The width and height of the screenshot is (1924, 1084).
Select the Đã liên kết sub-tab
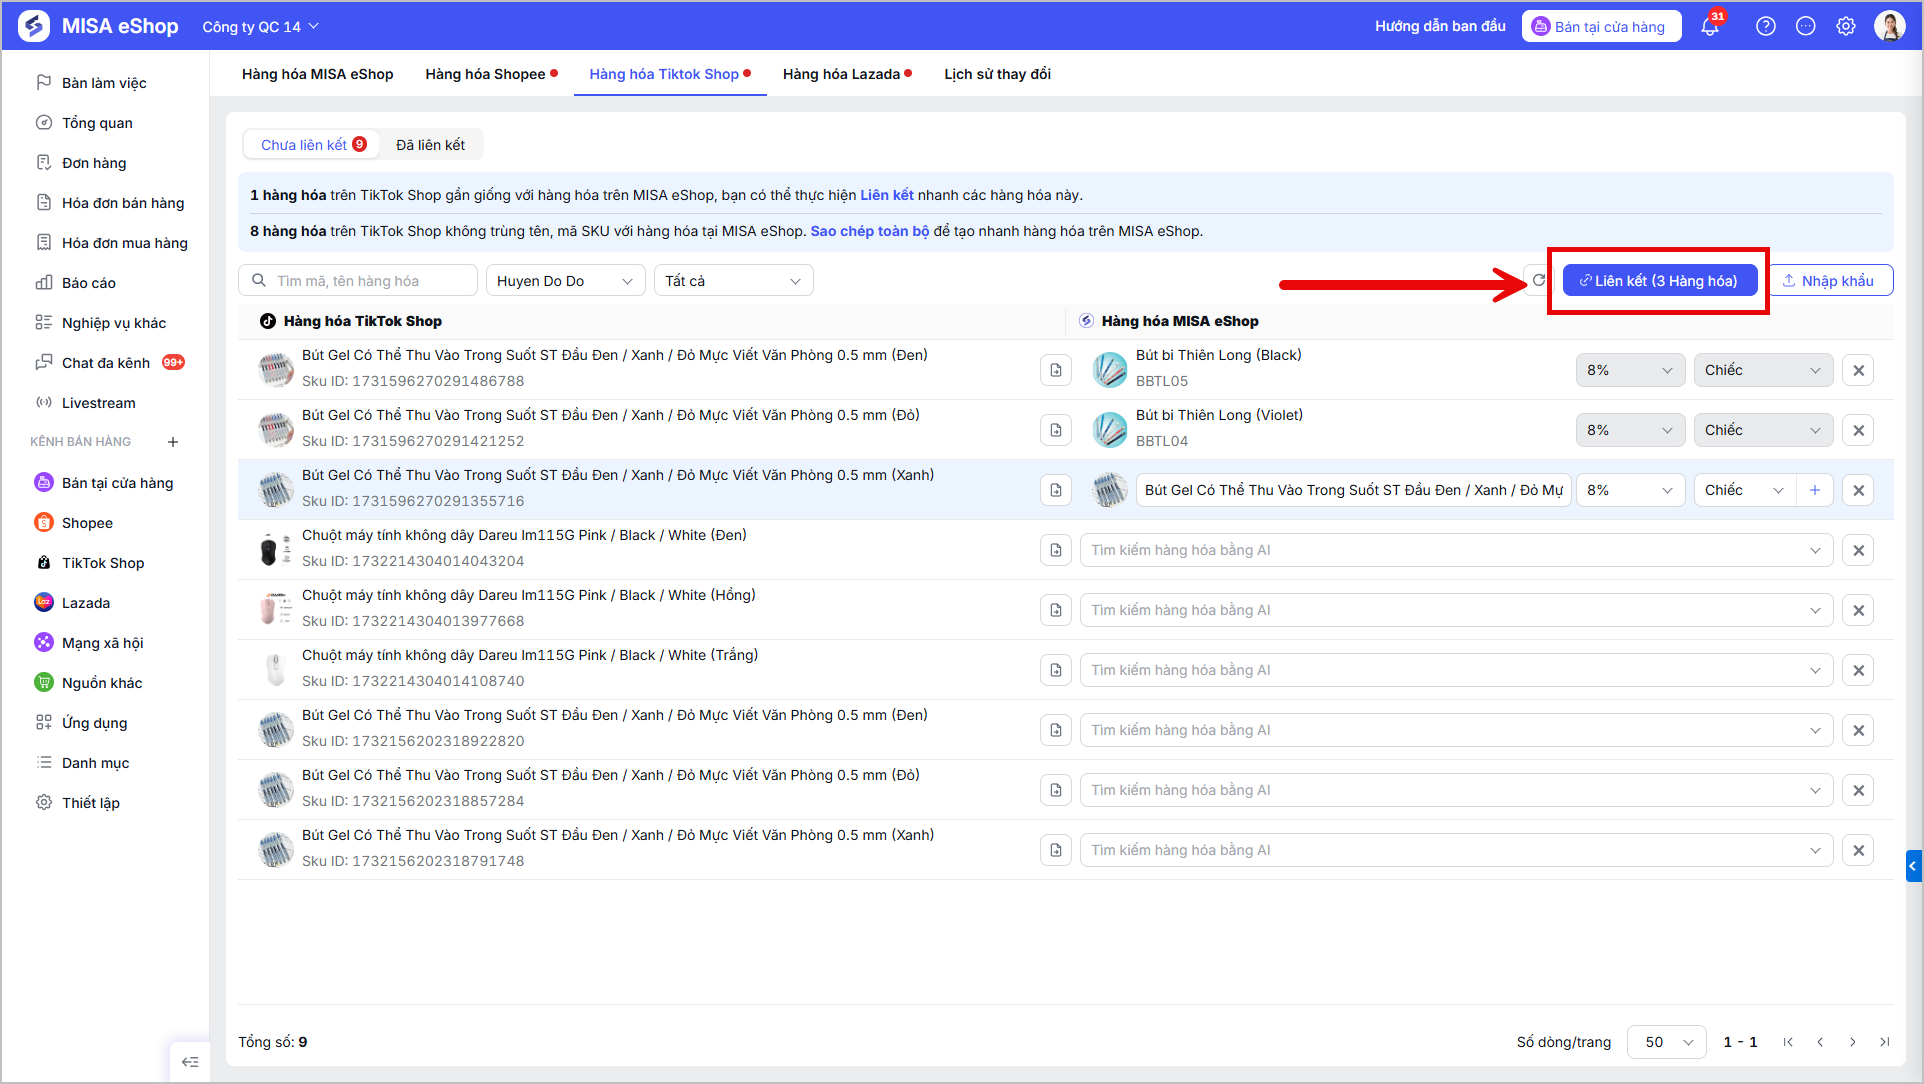click(430, 145)
